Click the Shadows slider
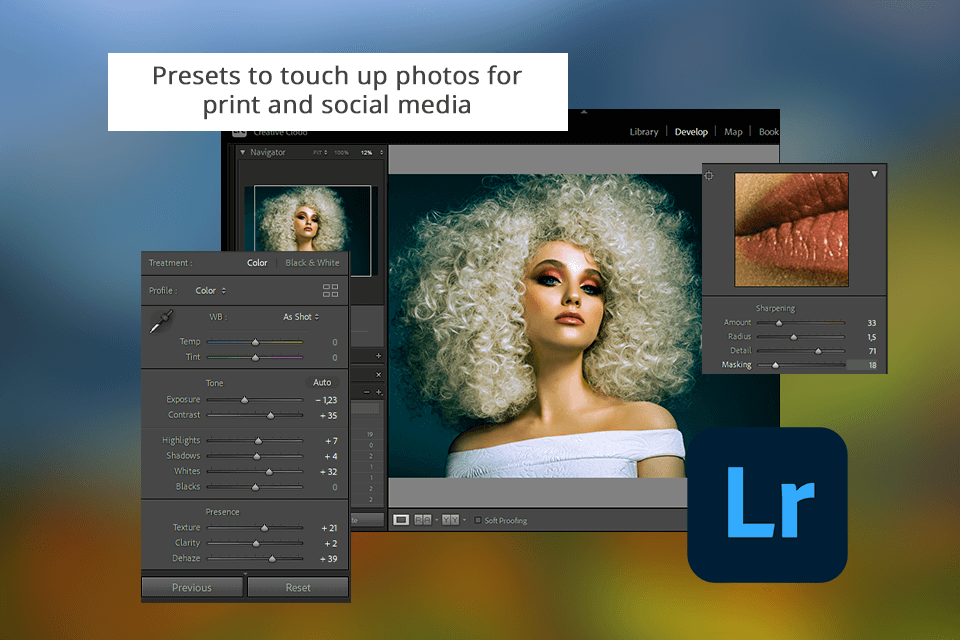Screen dimensions: 960x640 pos(255,456)
